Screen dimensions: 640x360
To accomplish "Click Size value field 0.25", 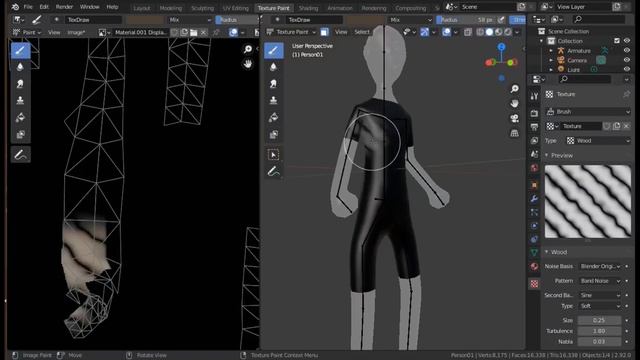I will [600, 320].
